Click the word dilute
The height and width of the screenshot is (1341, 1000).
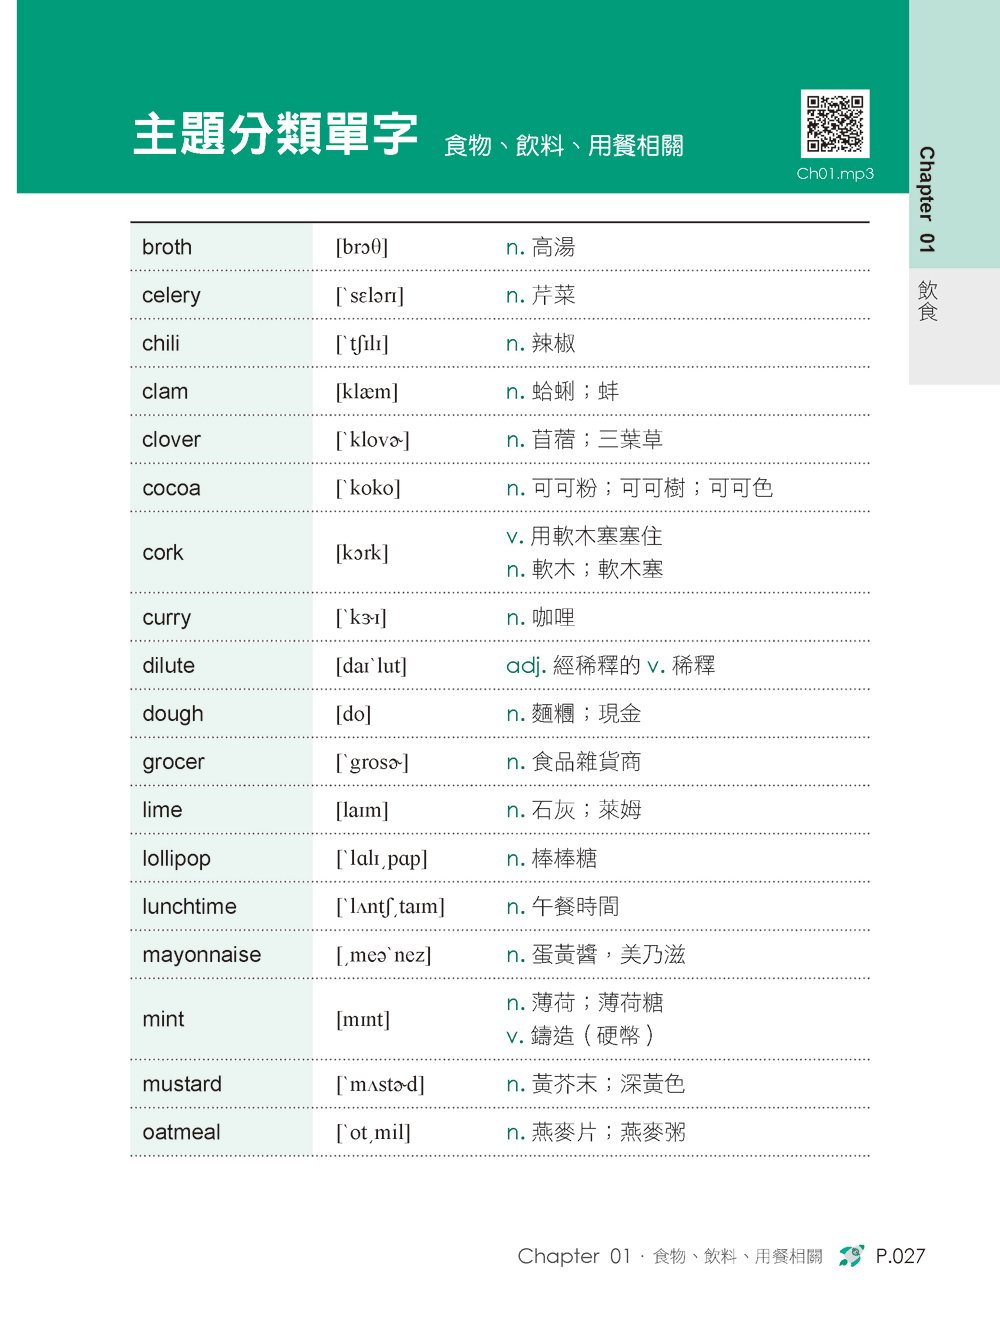click(168, 666)
